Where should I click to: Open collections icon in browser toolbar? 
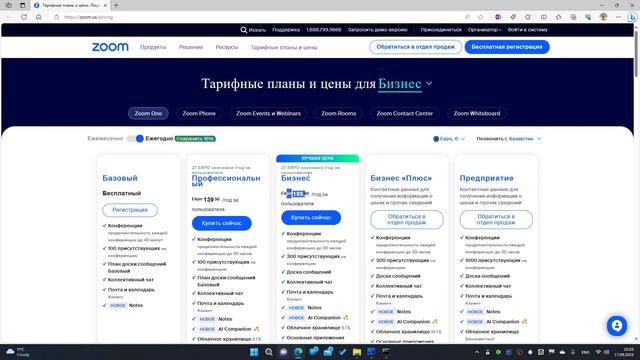click(x=573, y=17)
